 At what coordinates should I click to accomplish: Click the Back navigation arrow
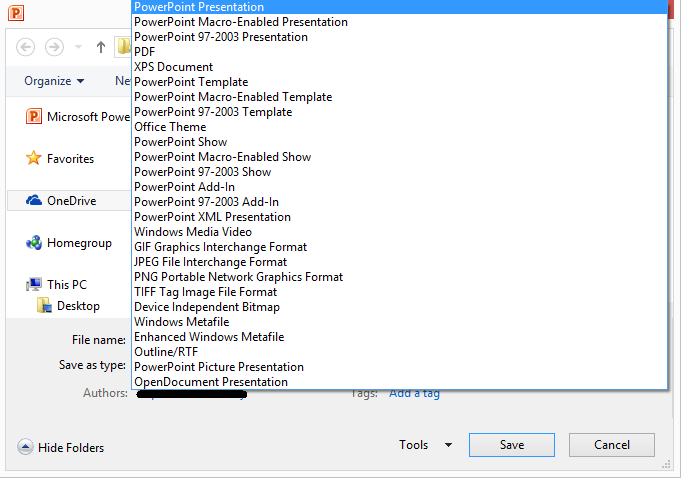[x=26, y=47]
